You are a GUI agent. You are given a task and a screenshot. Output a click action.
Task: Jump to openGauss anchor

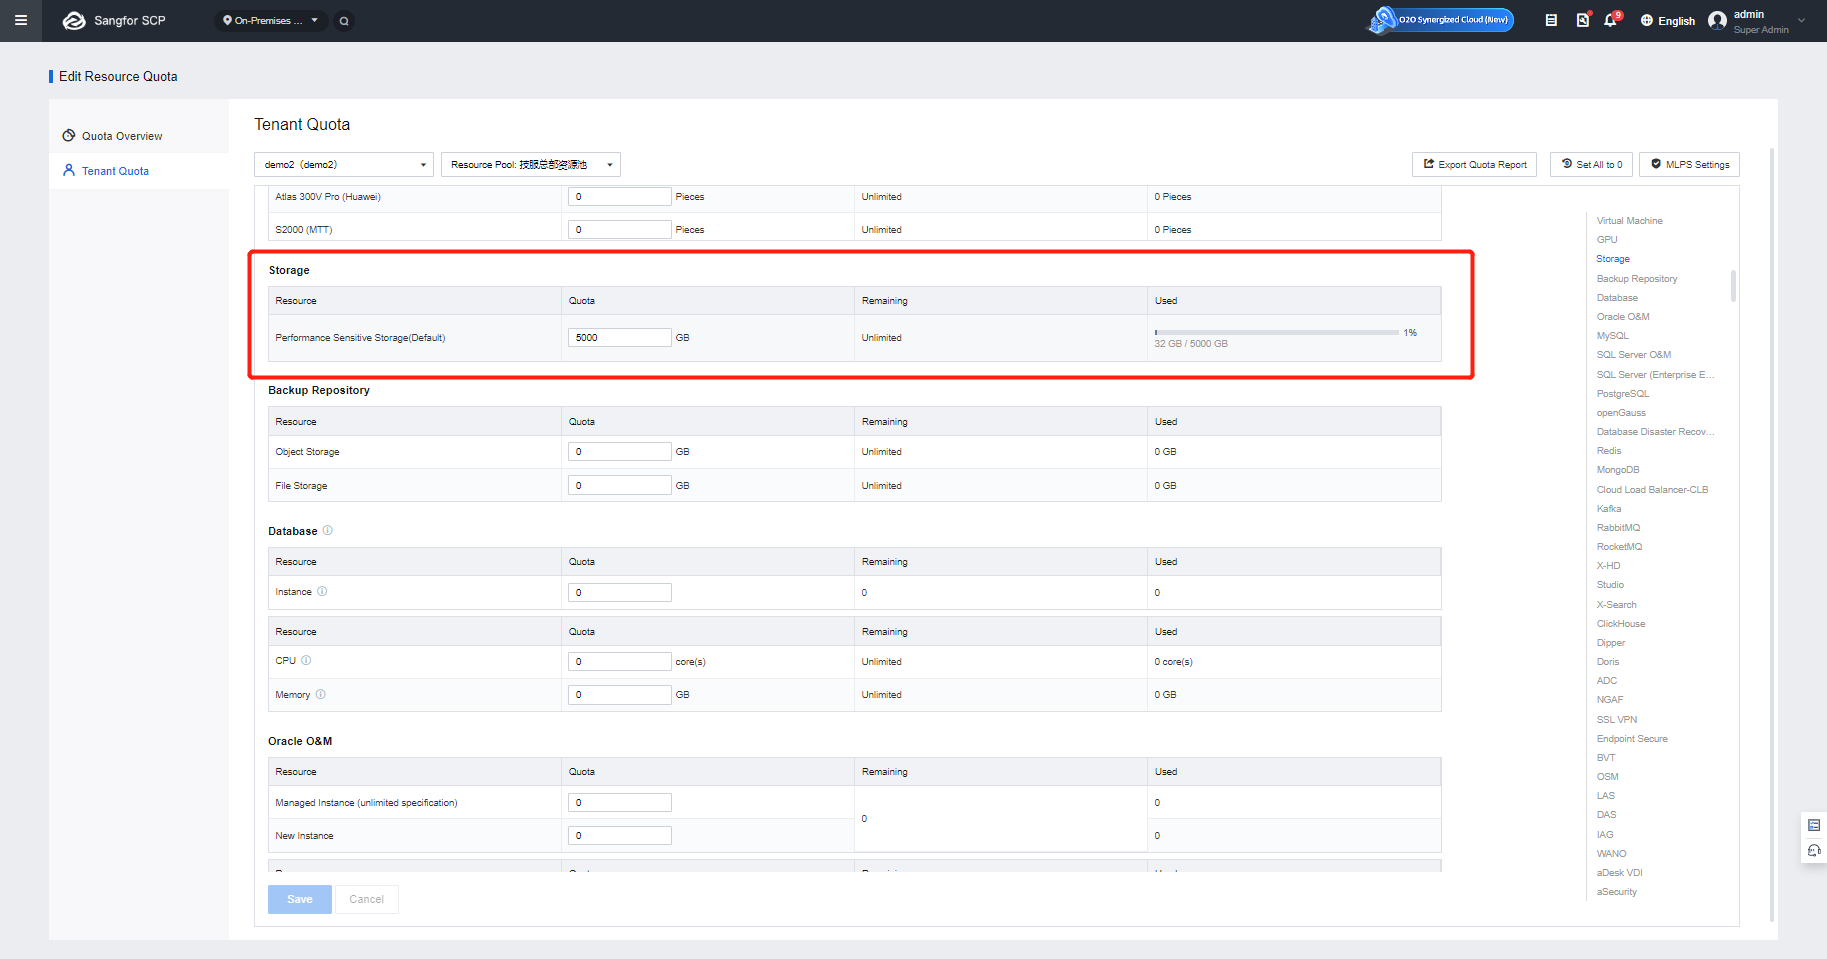tap(1621, 413)
